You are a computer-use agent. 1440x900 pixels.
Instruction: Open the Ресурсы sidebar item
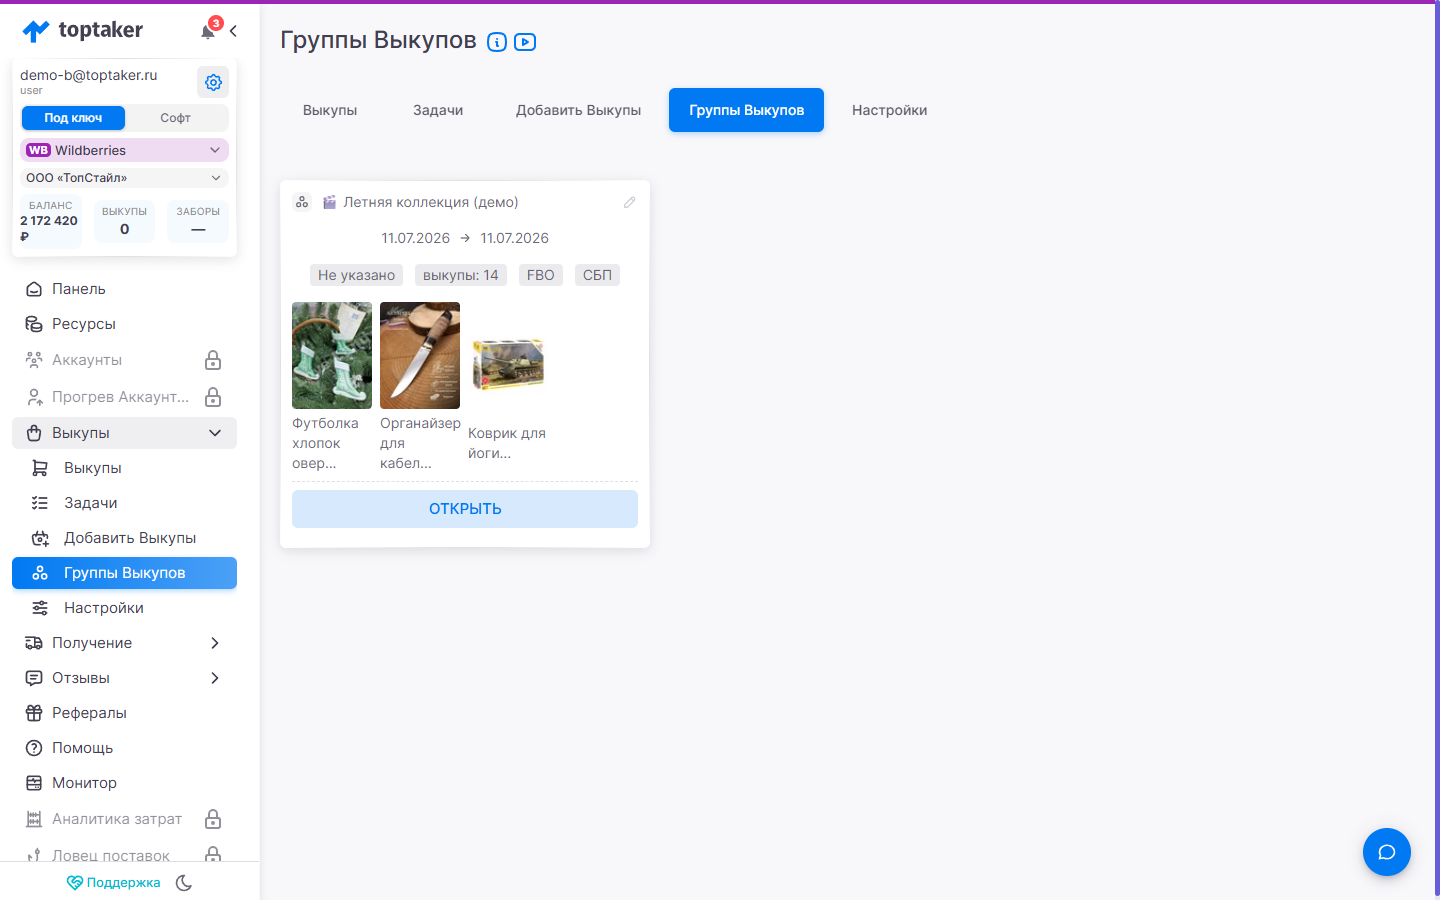124,324
